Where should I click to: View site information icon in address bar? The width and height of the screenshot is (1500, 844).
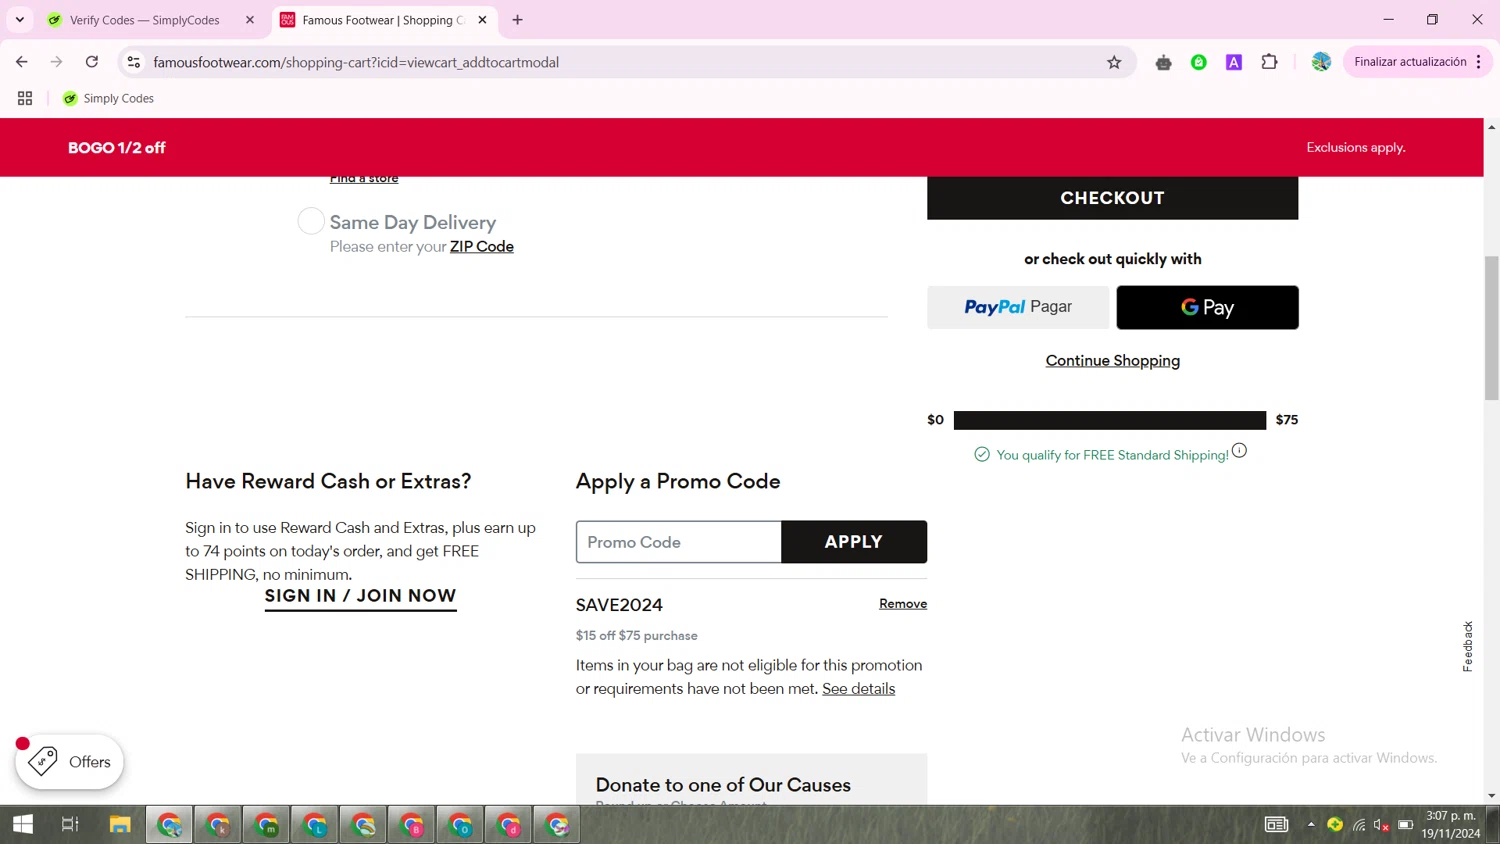[x=133, y=62]
